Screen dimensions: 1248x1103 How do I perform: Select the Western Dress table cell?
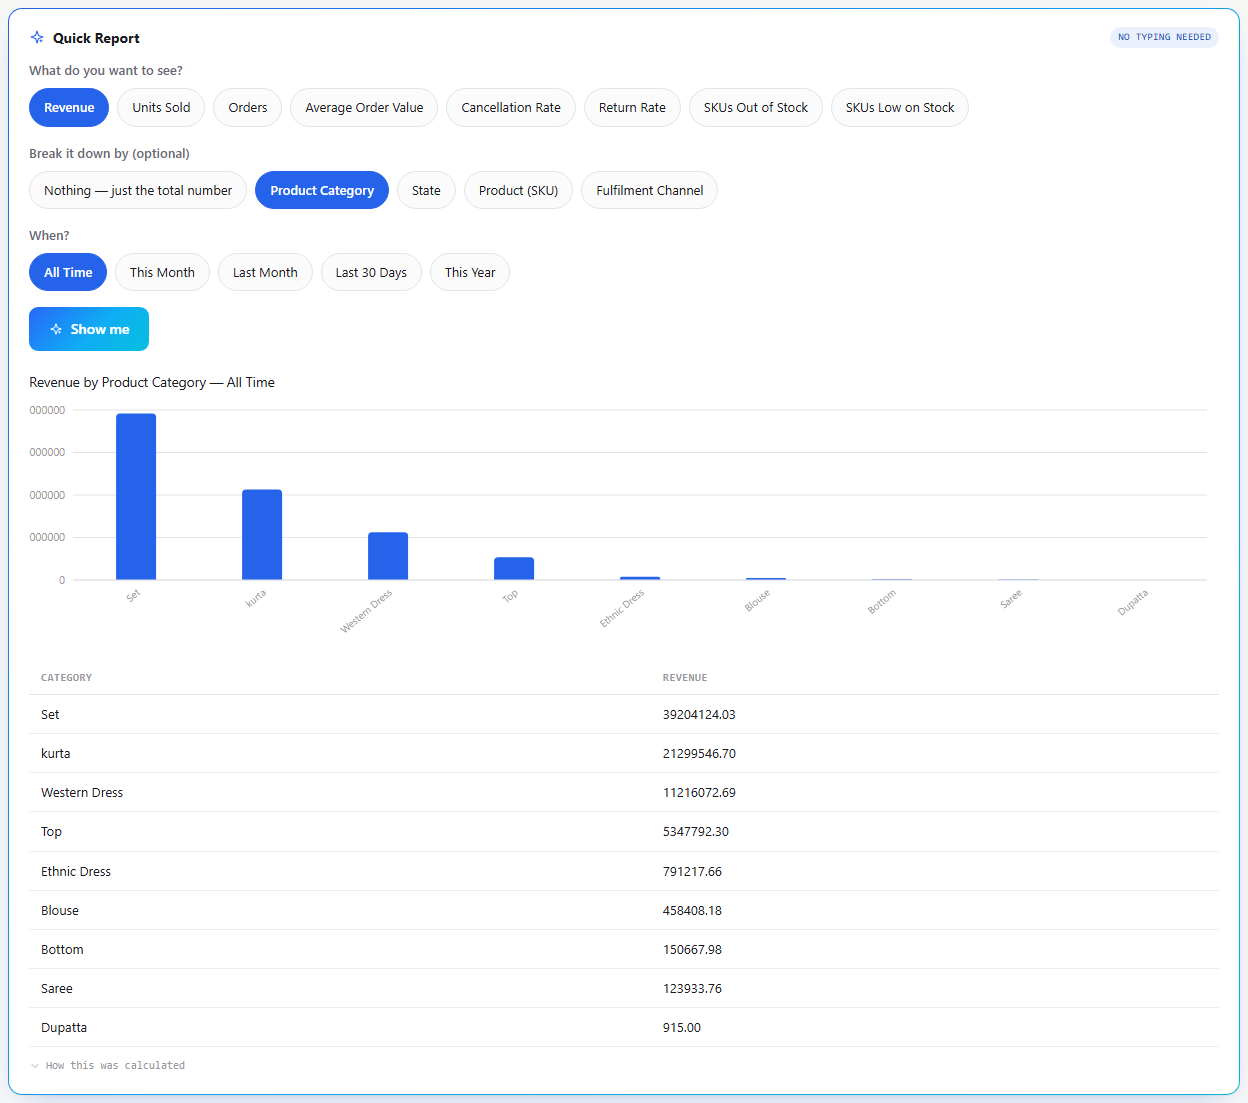pyautogui.click(x=82, y=793)
